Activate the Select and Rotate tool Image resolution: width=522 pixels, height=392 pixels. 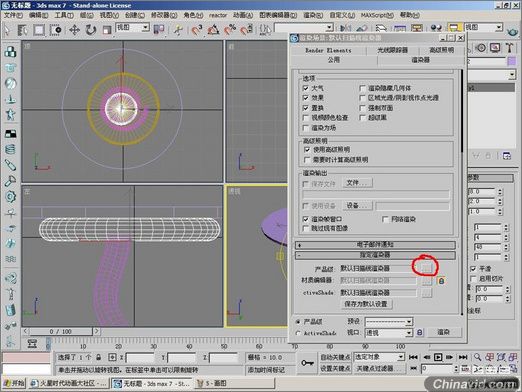pos(90,30)
